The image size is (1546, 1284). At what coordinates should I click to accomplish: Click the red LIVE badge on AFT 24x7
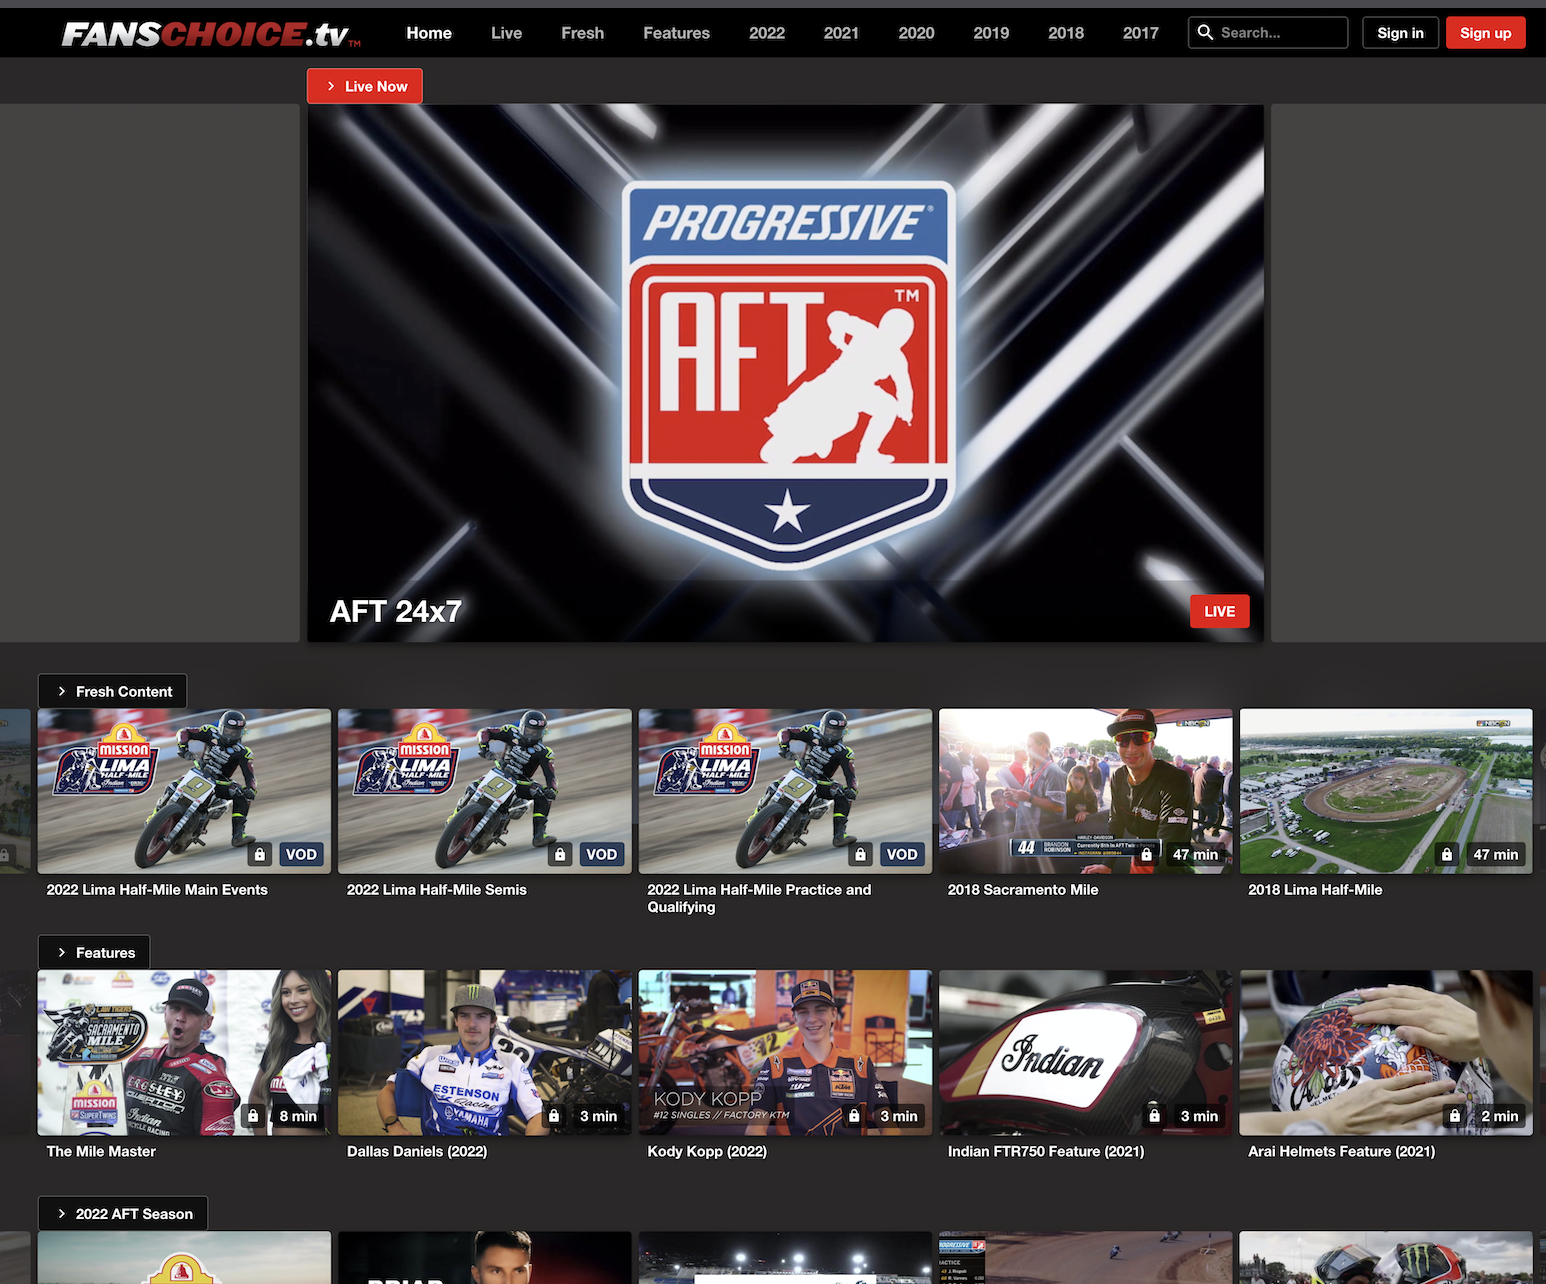click(1220, 611)
